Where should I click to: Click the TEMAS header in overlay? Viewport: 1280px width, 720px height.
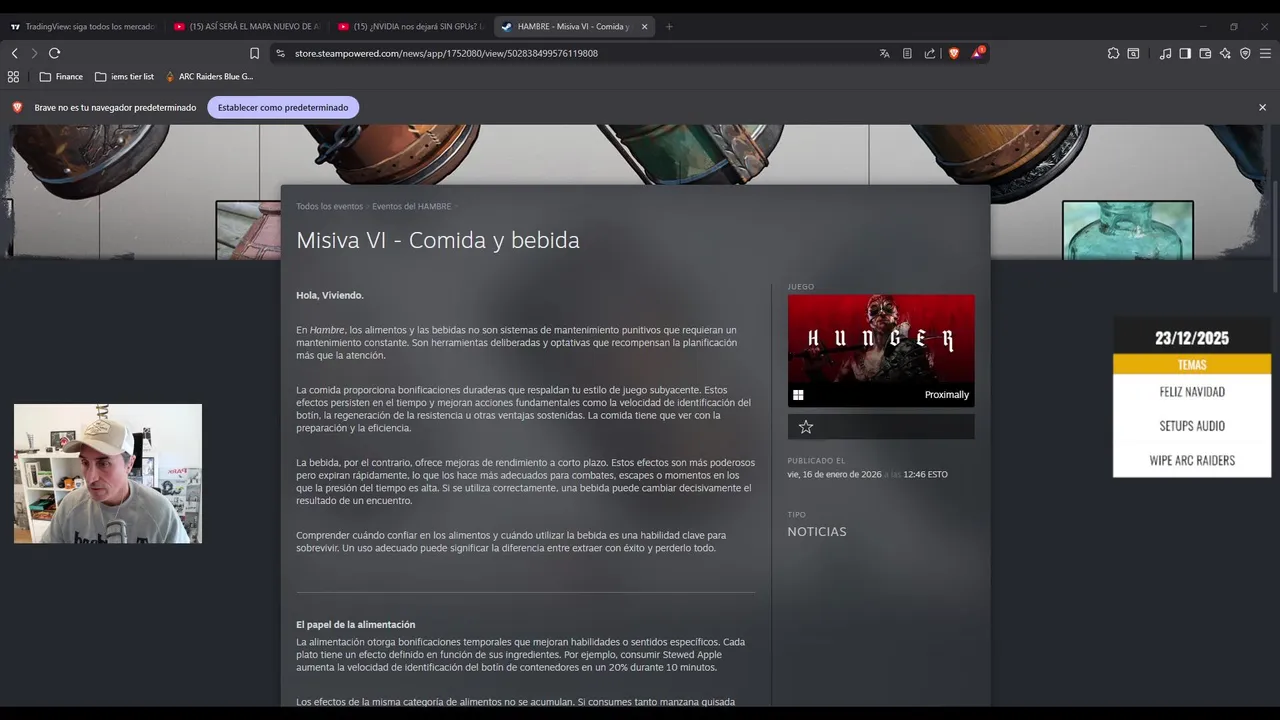[1192, 365]
